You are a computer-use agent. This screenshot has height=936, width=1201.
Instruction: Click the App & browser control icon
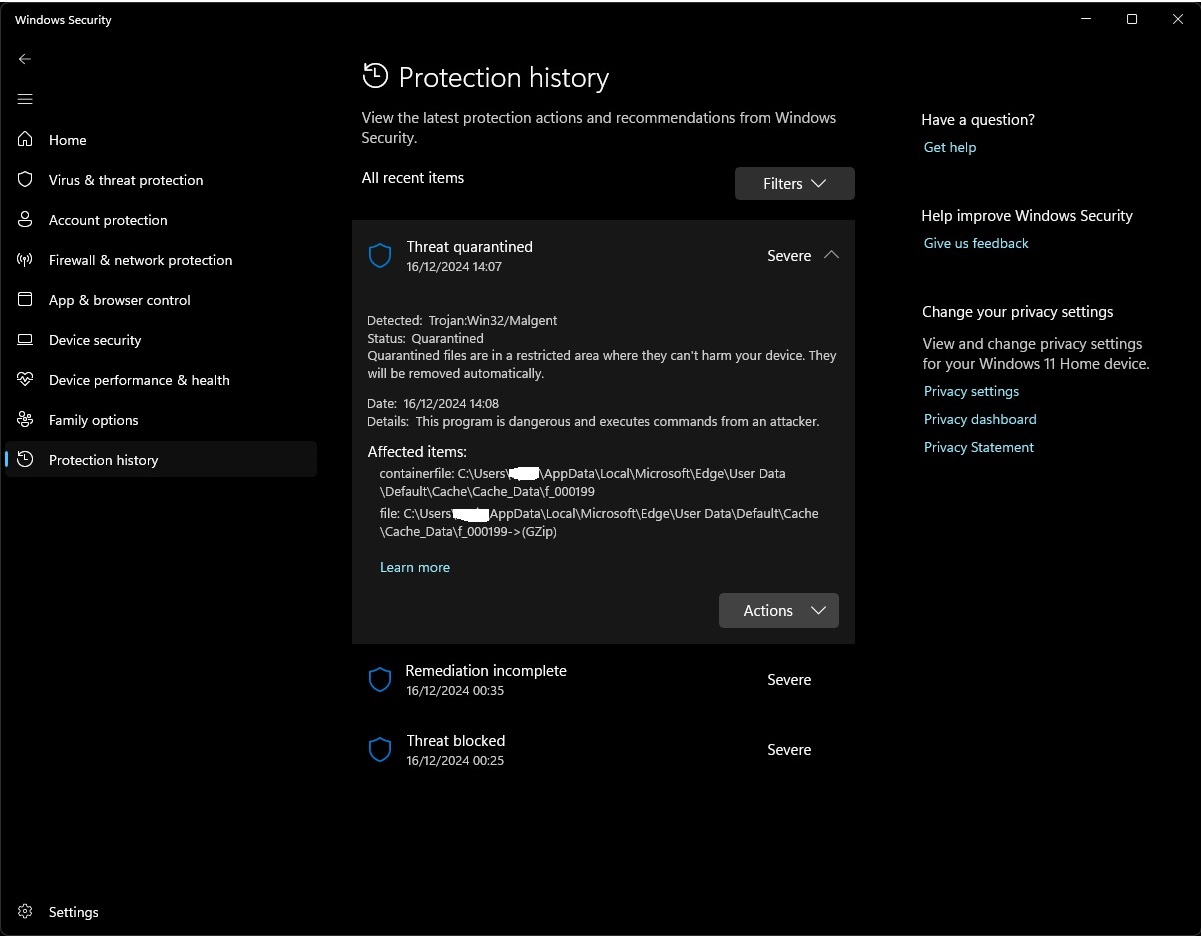25,300
